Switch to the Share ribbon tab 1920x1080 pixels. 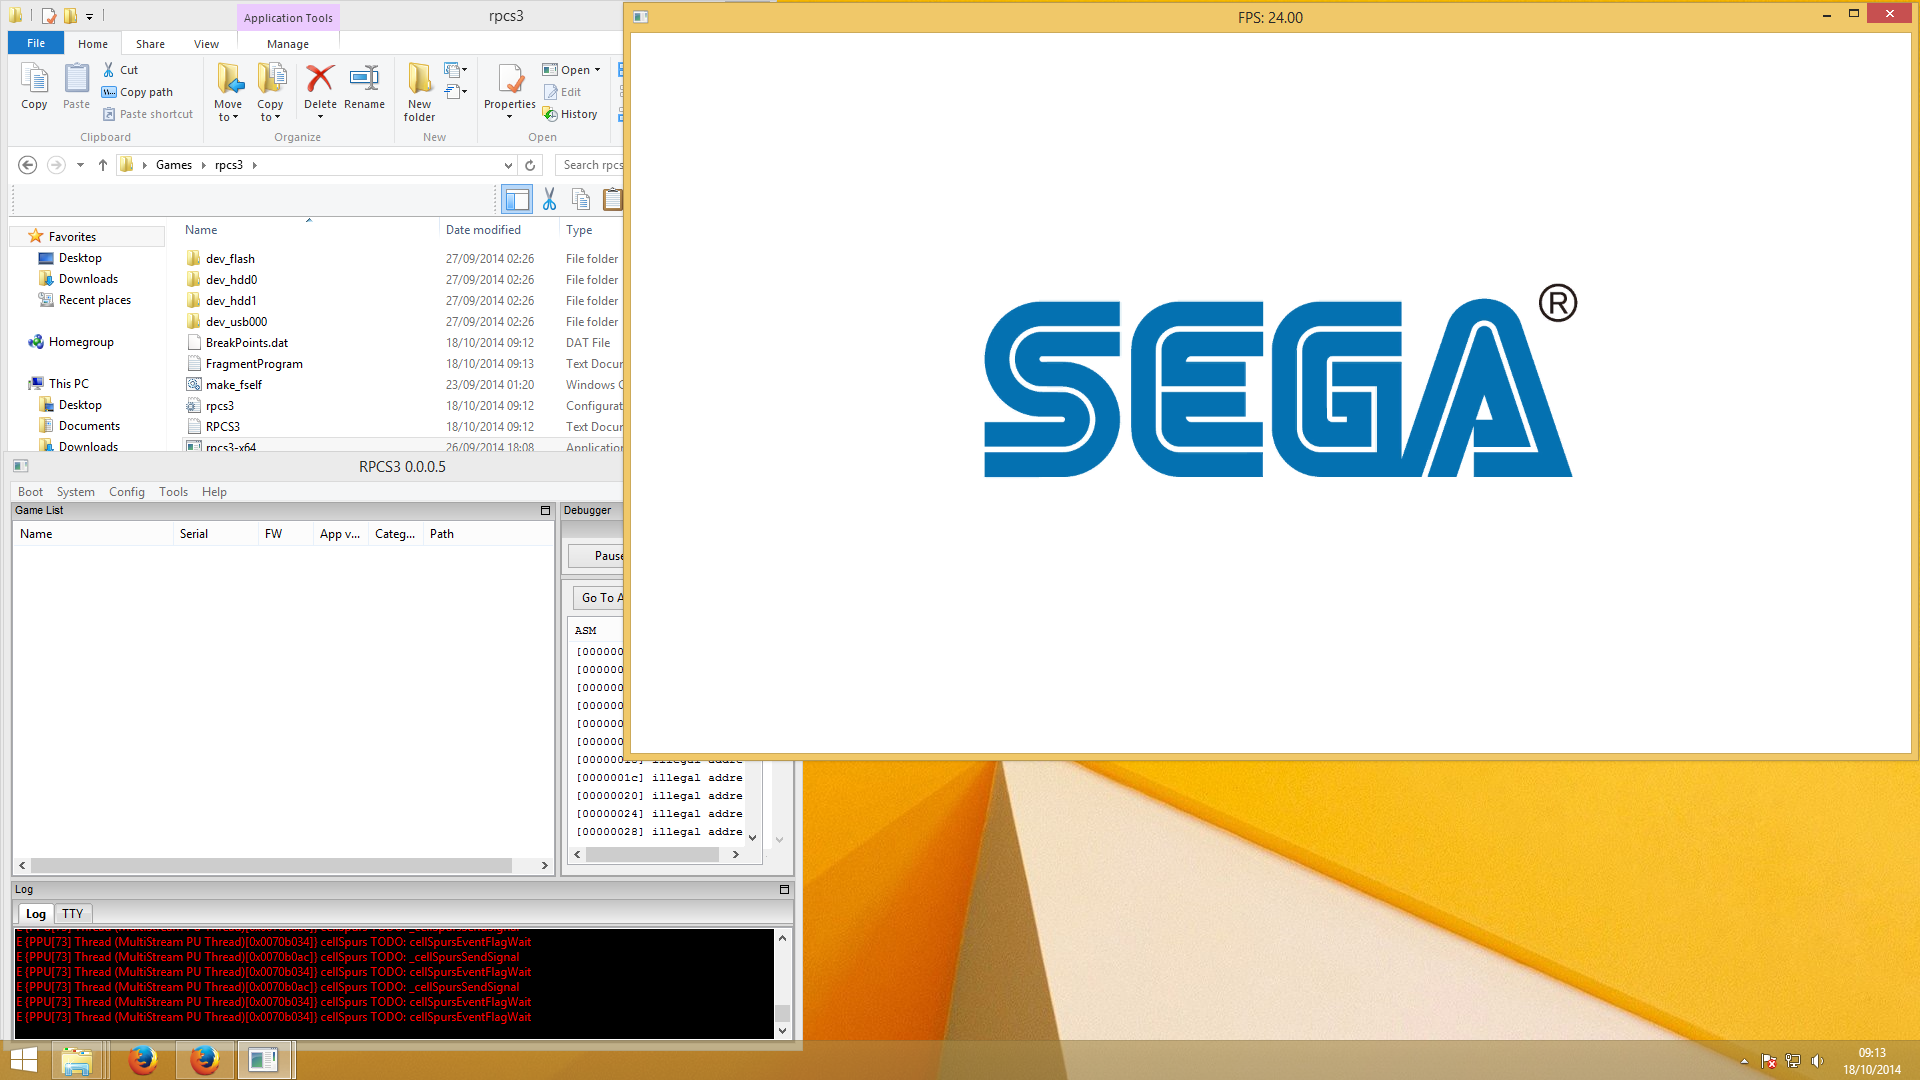point(150,44)
